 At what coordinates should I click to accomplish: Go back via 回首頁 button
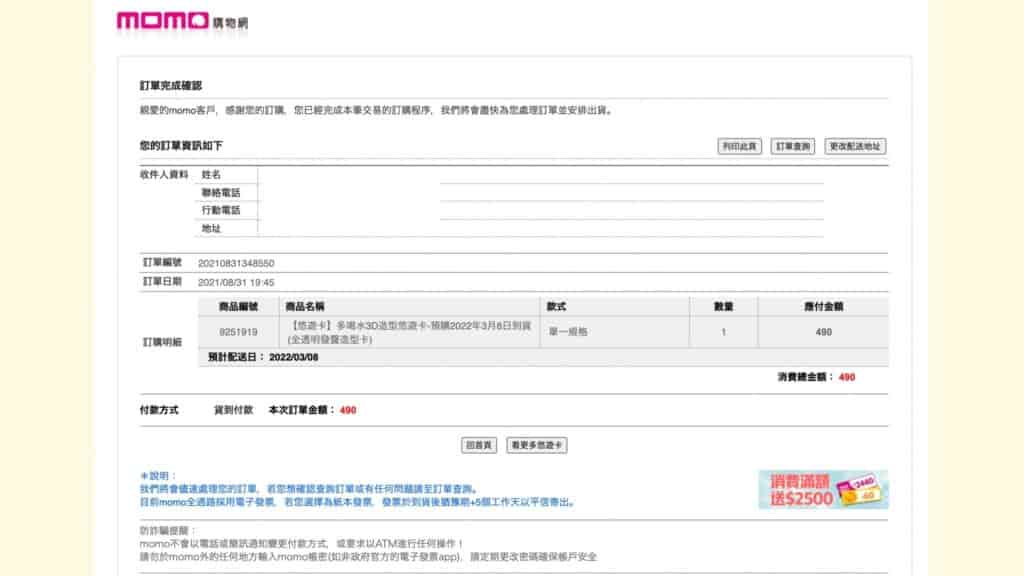coord(479,445)
